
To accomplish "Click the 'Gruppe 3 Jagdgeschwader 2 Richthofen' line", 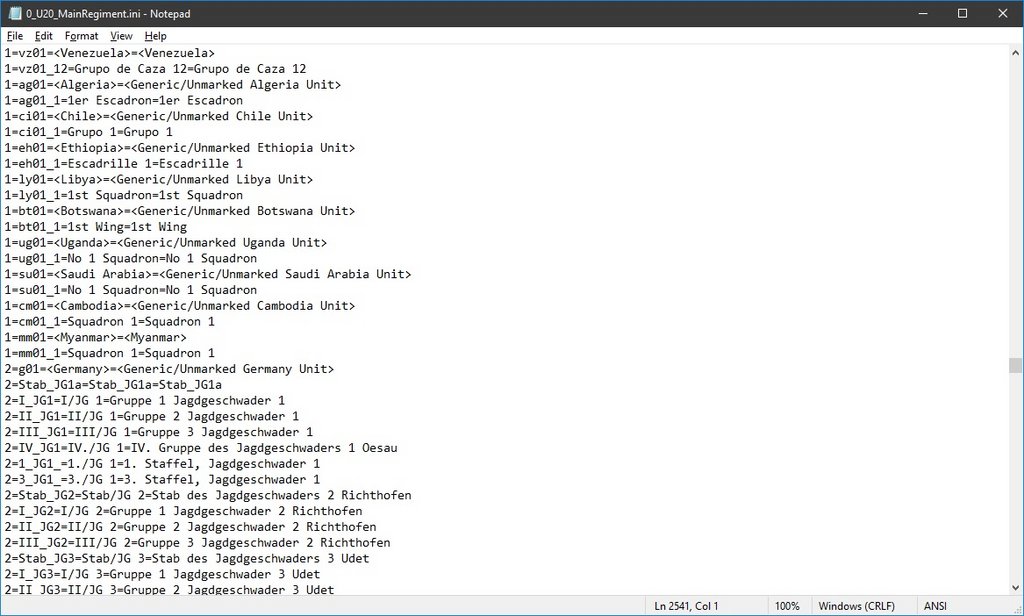I will [x=197, y=542].
